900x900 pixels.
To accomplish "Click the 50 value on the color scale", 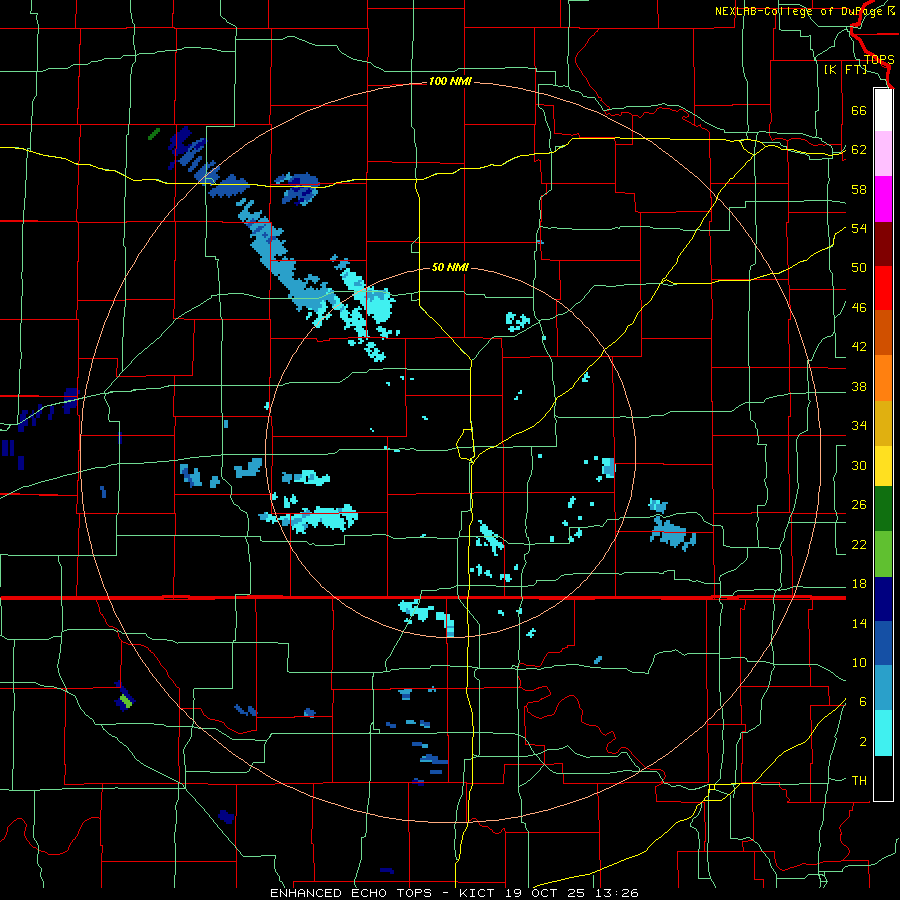I will point(859,268).
